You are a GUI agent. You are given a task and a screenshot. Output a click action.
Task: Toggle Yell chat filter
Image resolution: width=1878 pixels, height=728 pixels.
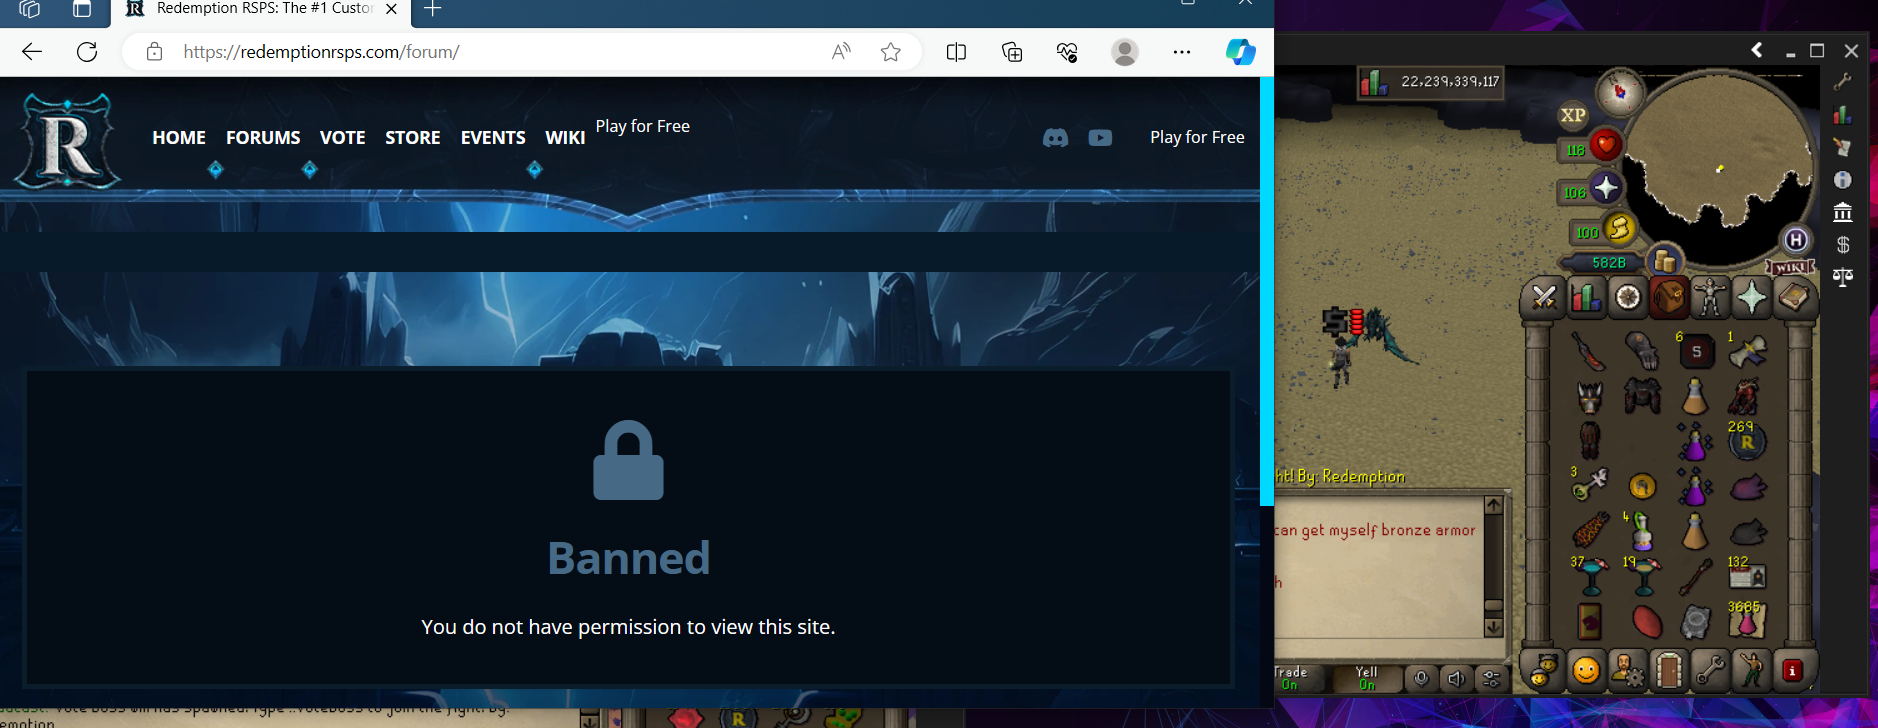1366,678
